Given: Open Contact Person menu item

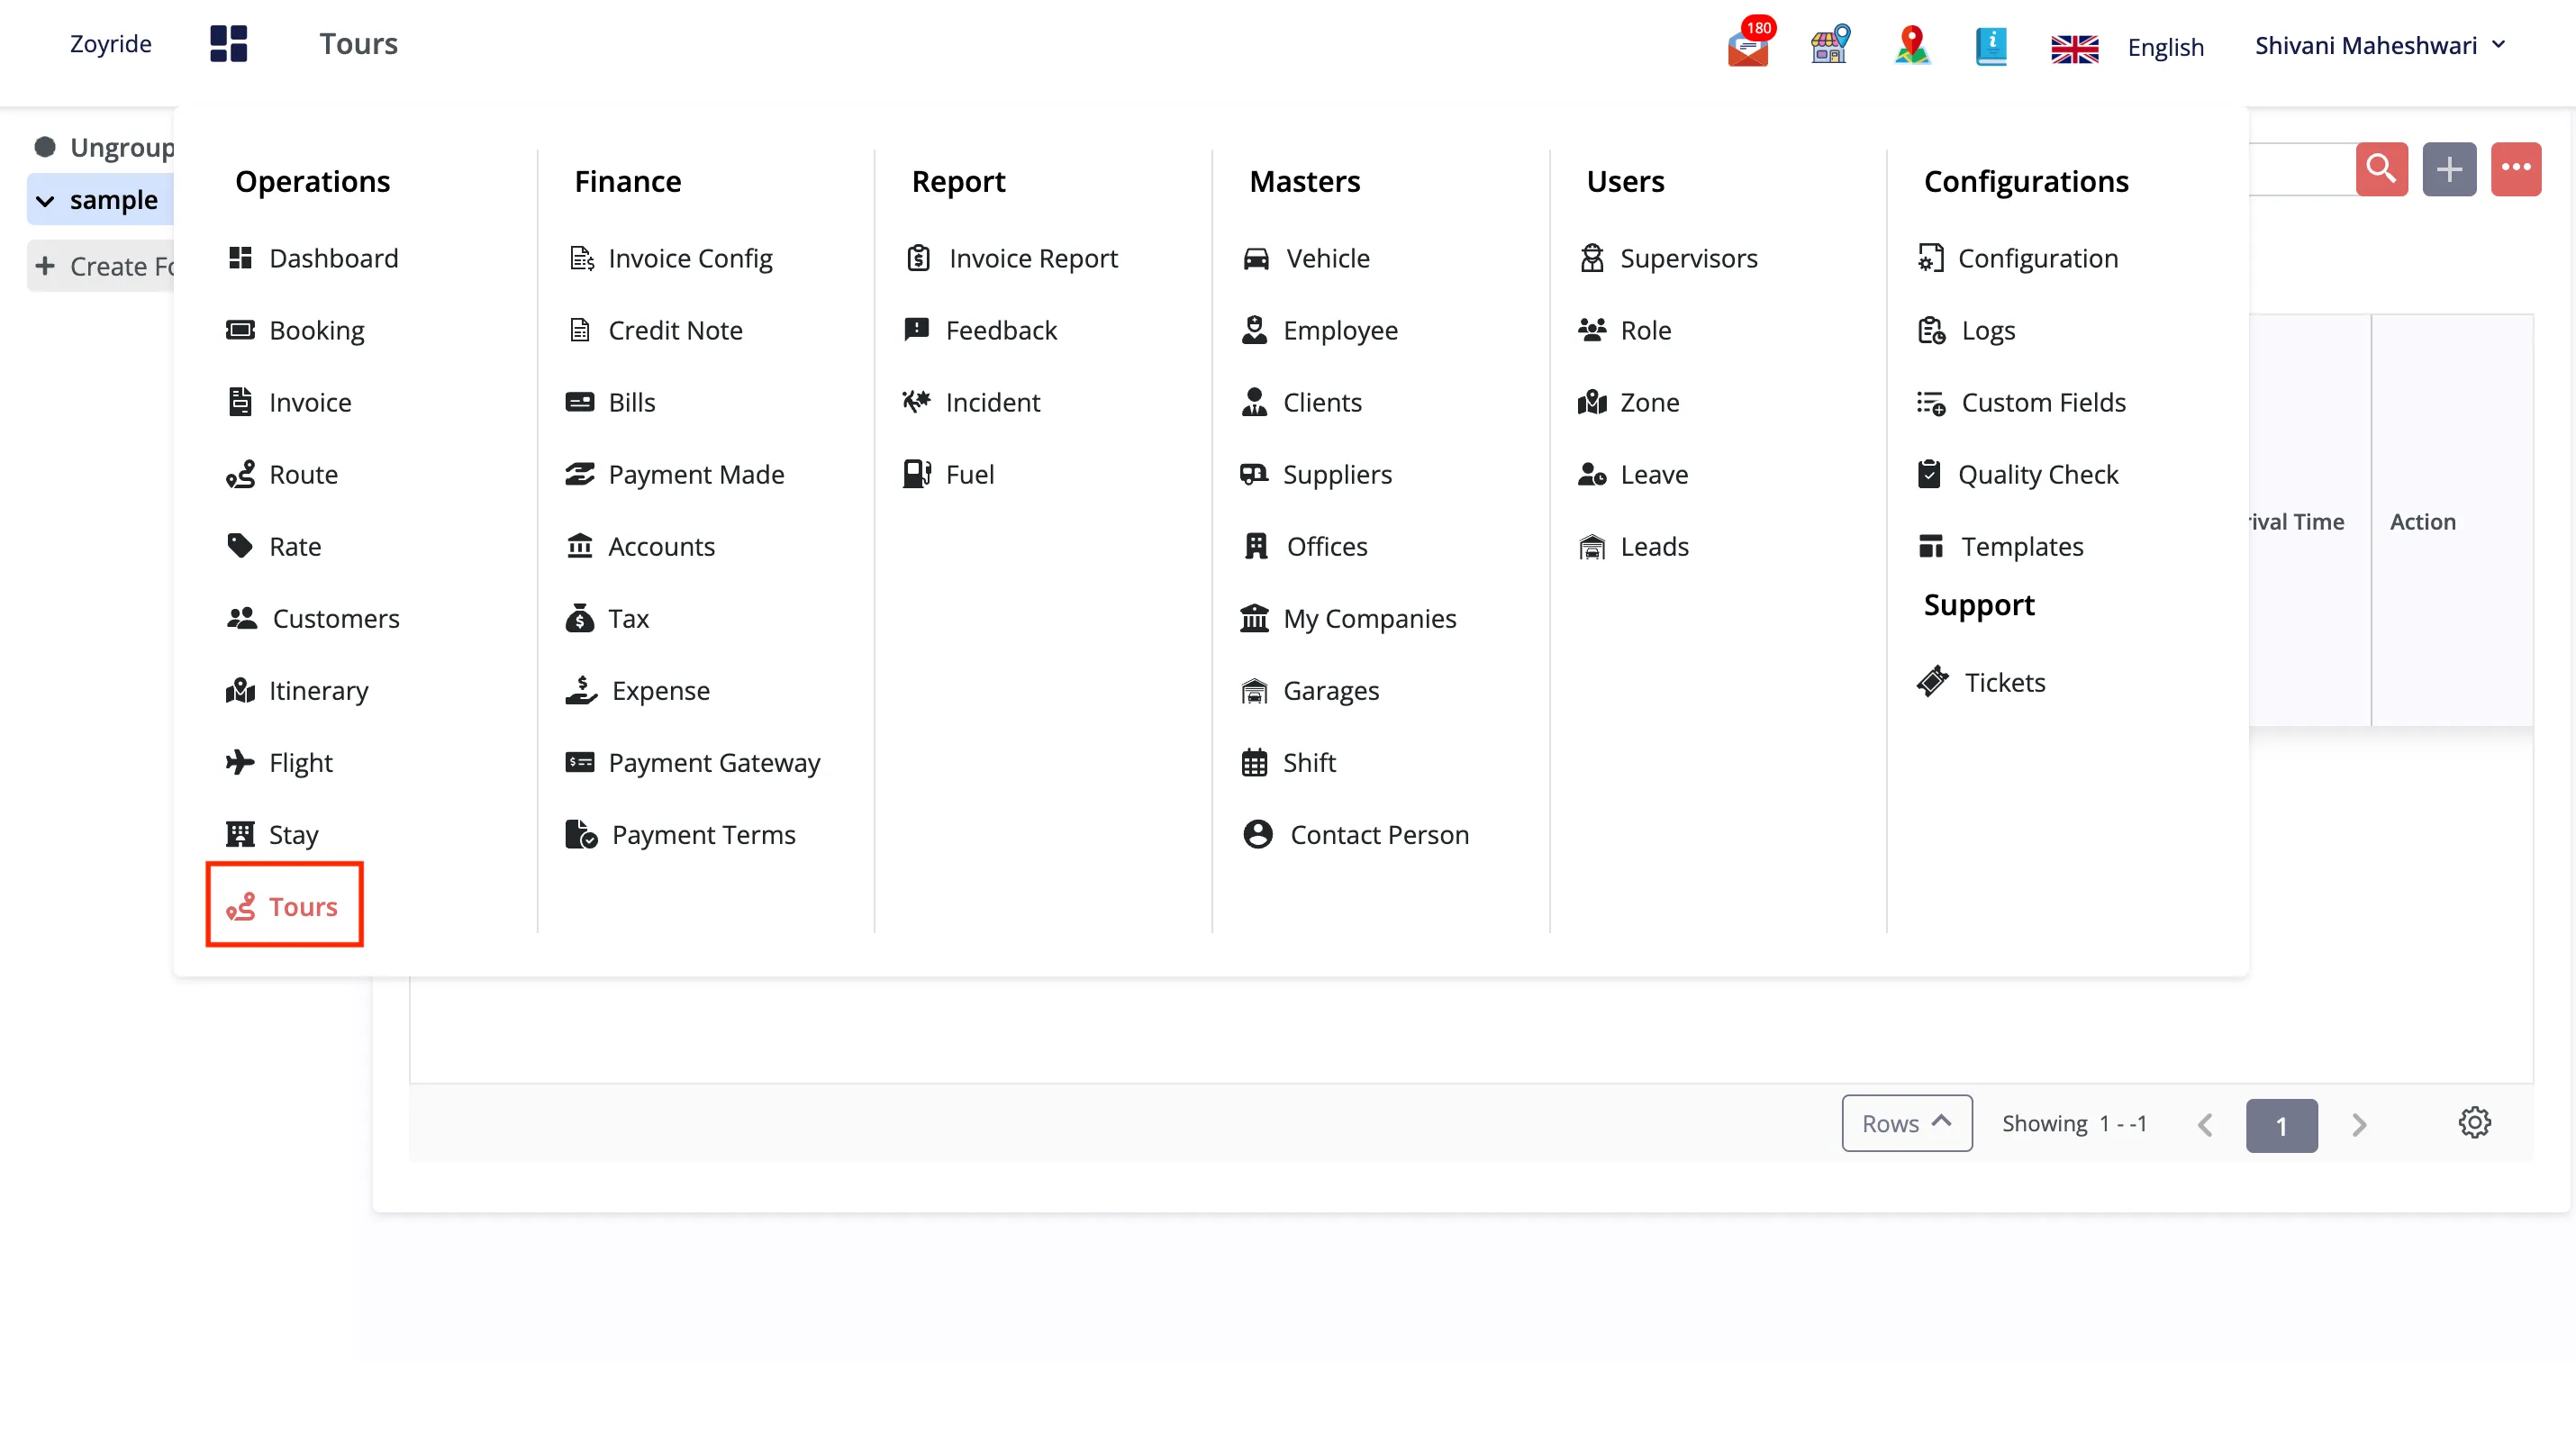Looking at the screenshot, I should tap(1356, 834).
